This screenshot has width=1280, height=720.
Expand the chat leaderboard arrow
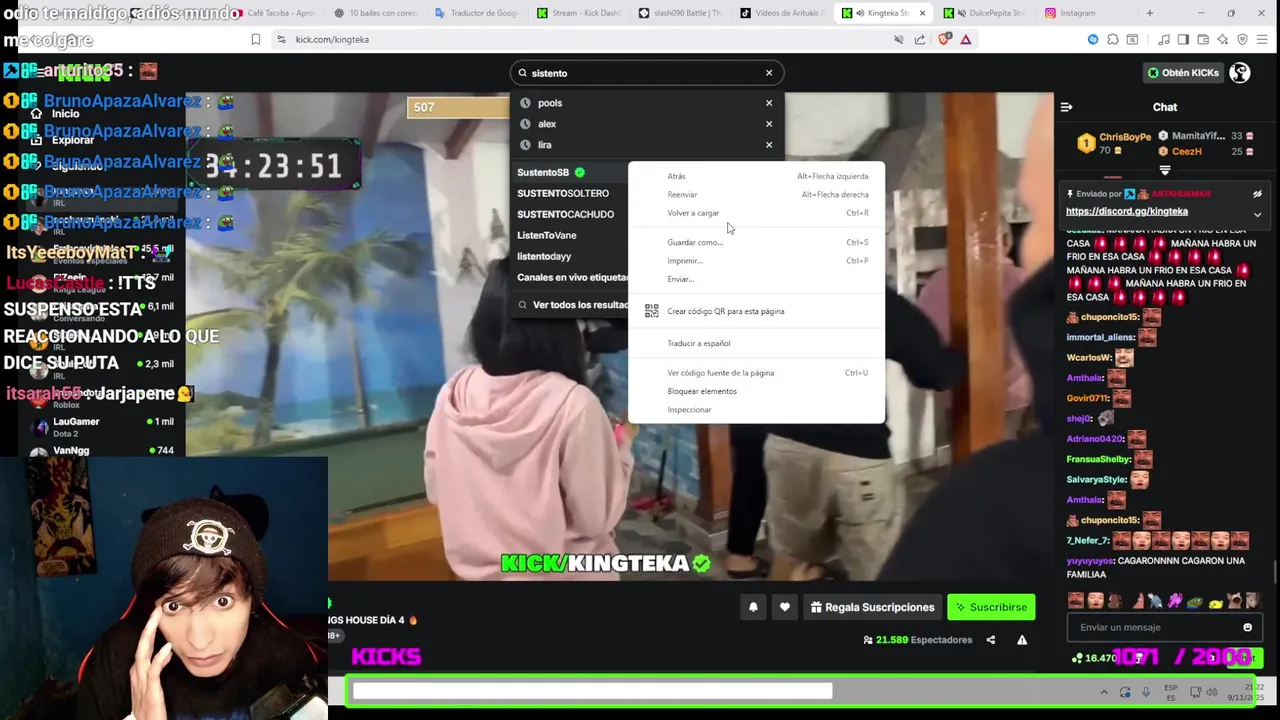coord(1165,170)
